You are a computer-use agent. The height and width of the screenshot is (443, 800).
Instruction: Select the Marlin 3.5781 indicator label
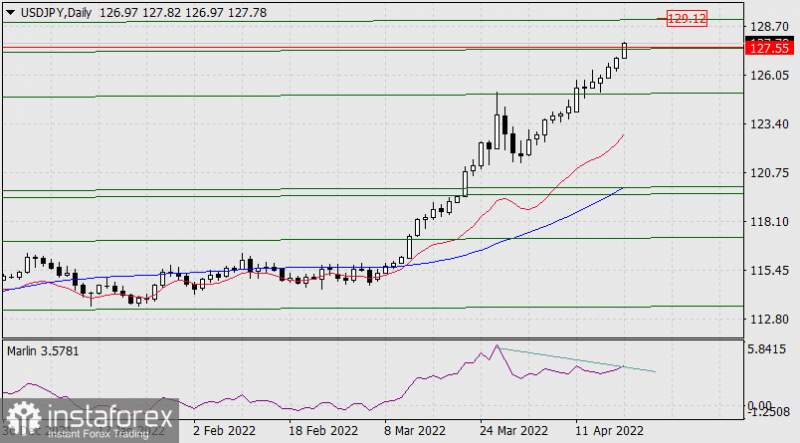[43, 351]
